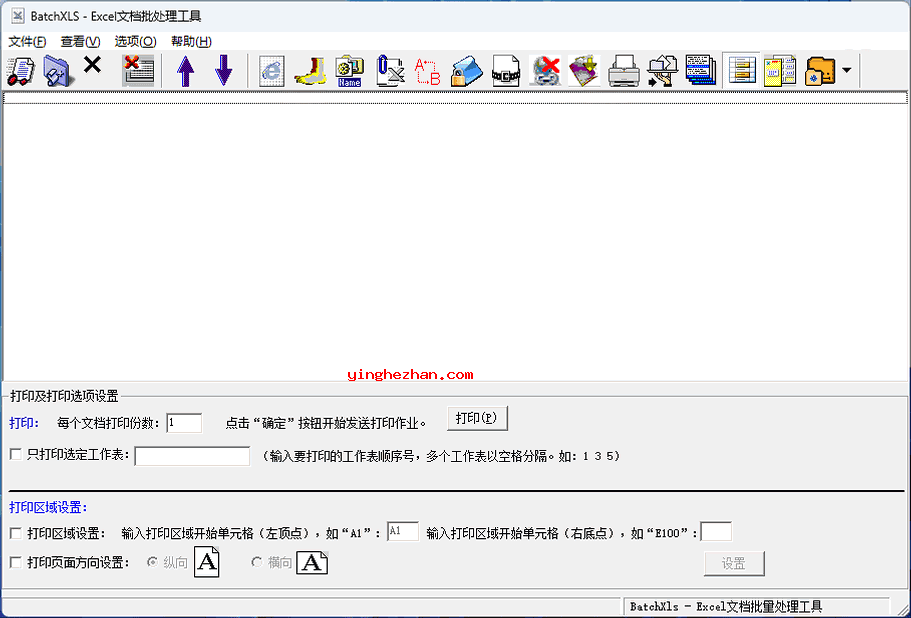Click the belted document toolbar icon
911x618 pixels.
[x=505, y=71]
